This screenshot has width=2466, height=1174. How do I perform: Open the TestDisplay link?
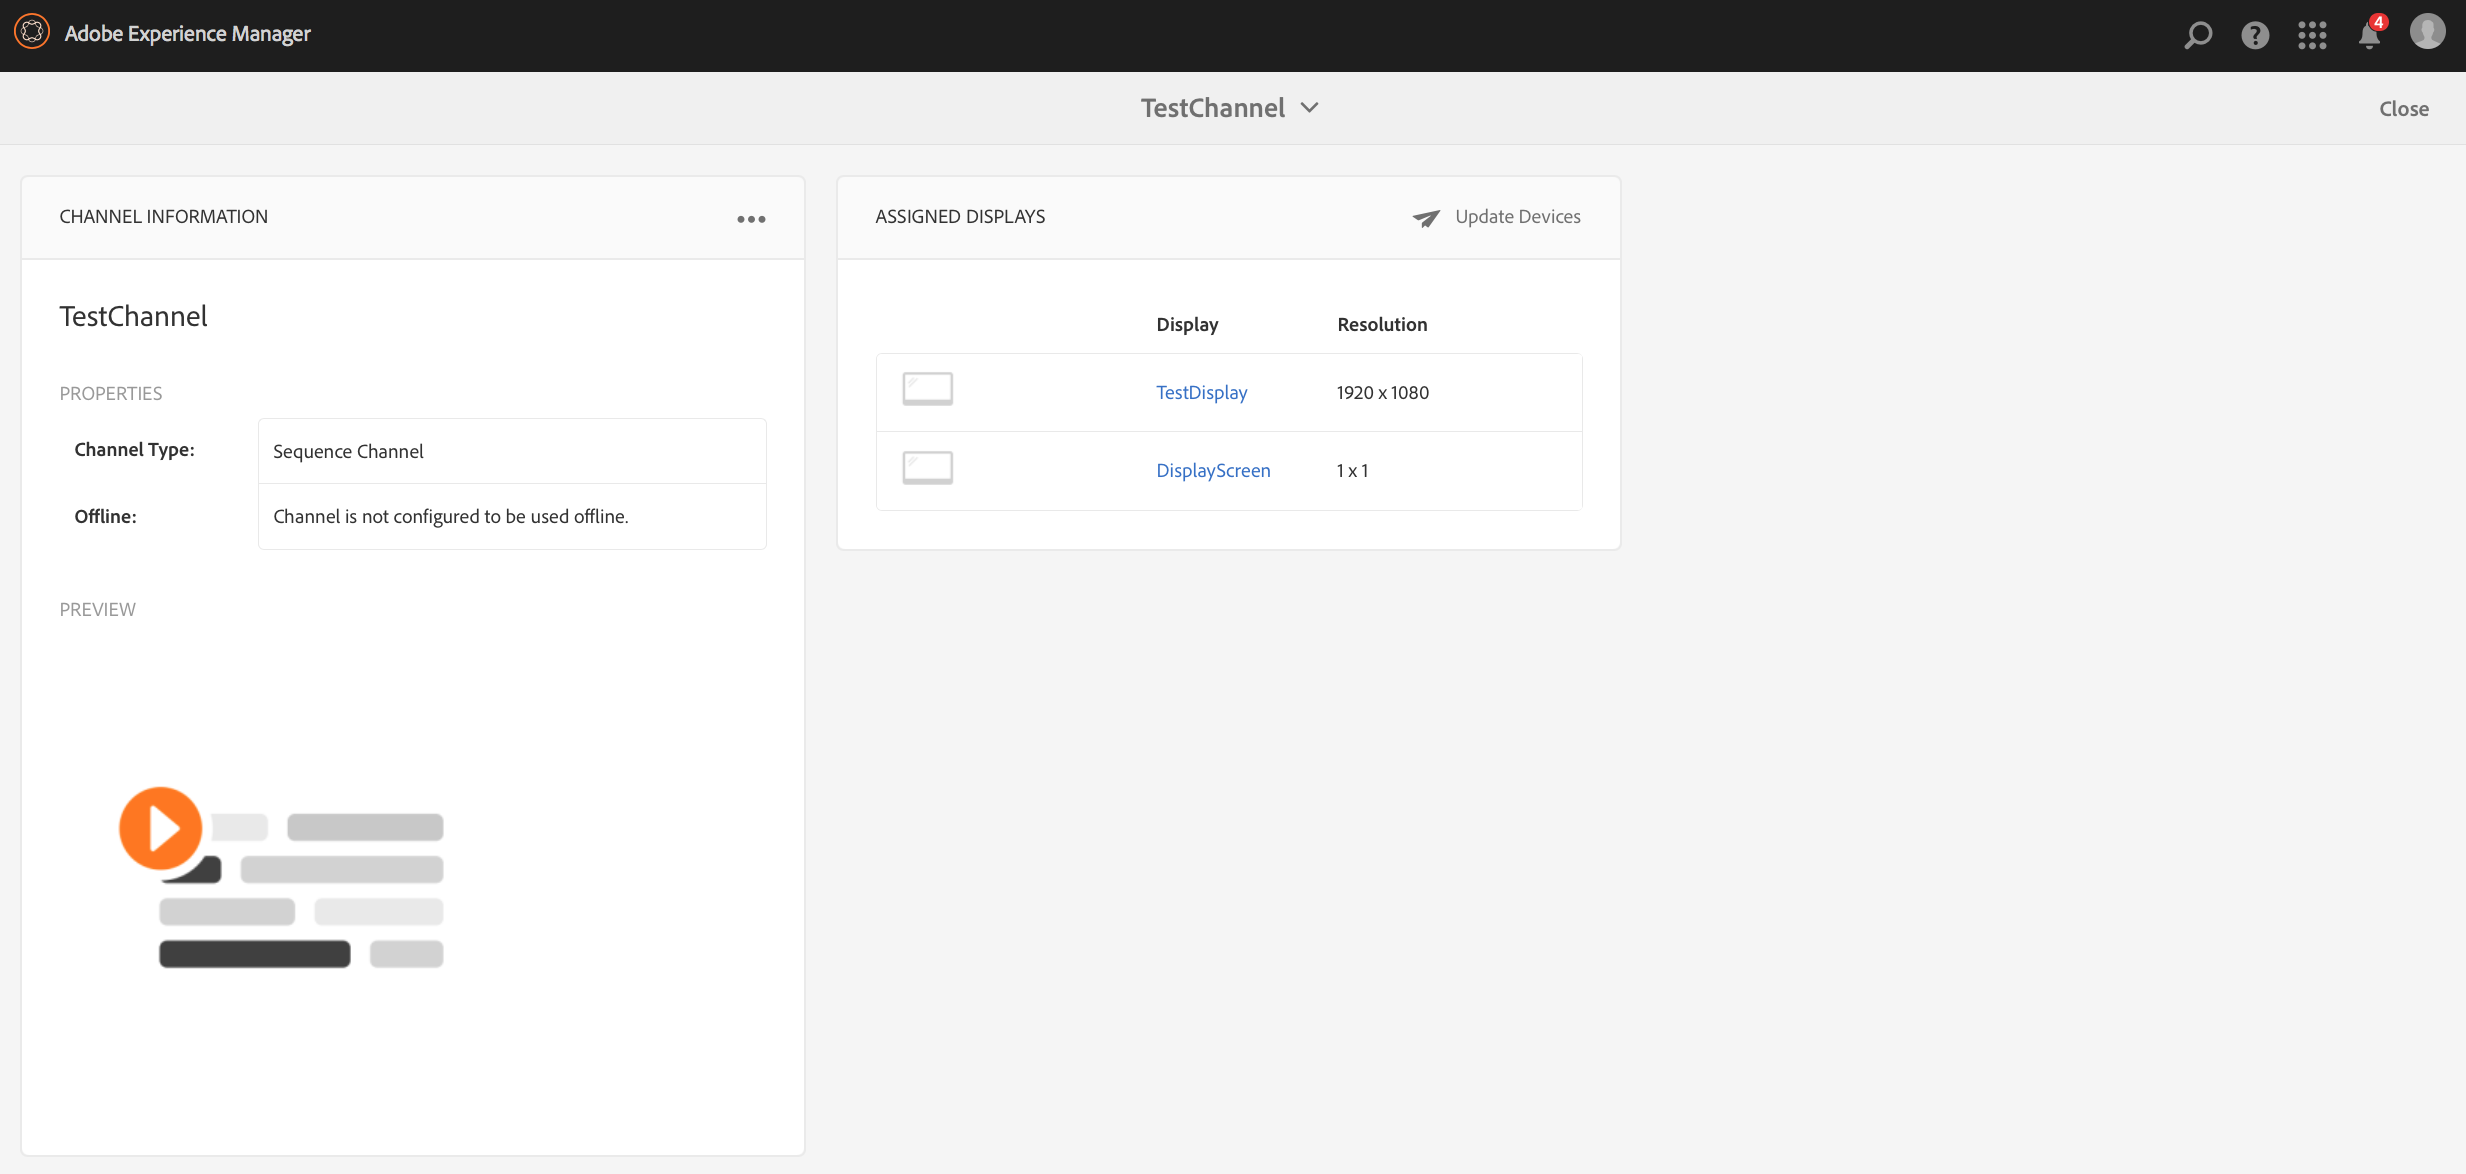[1201, 393]
